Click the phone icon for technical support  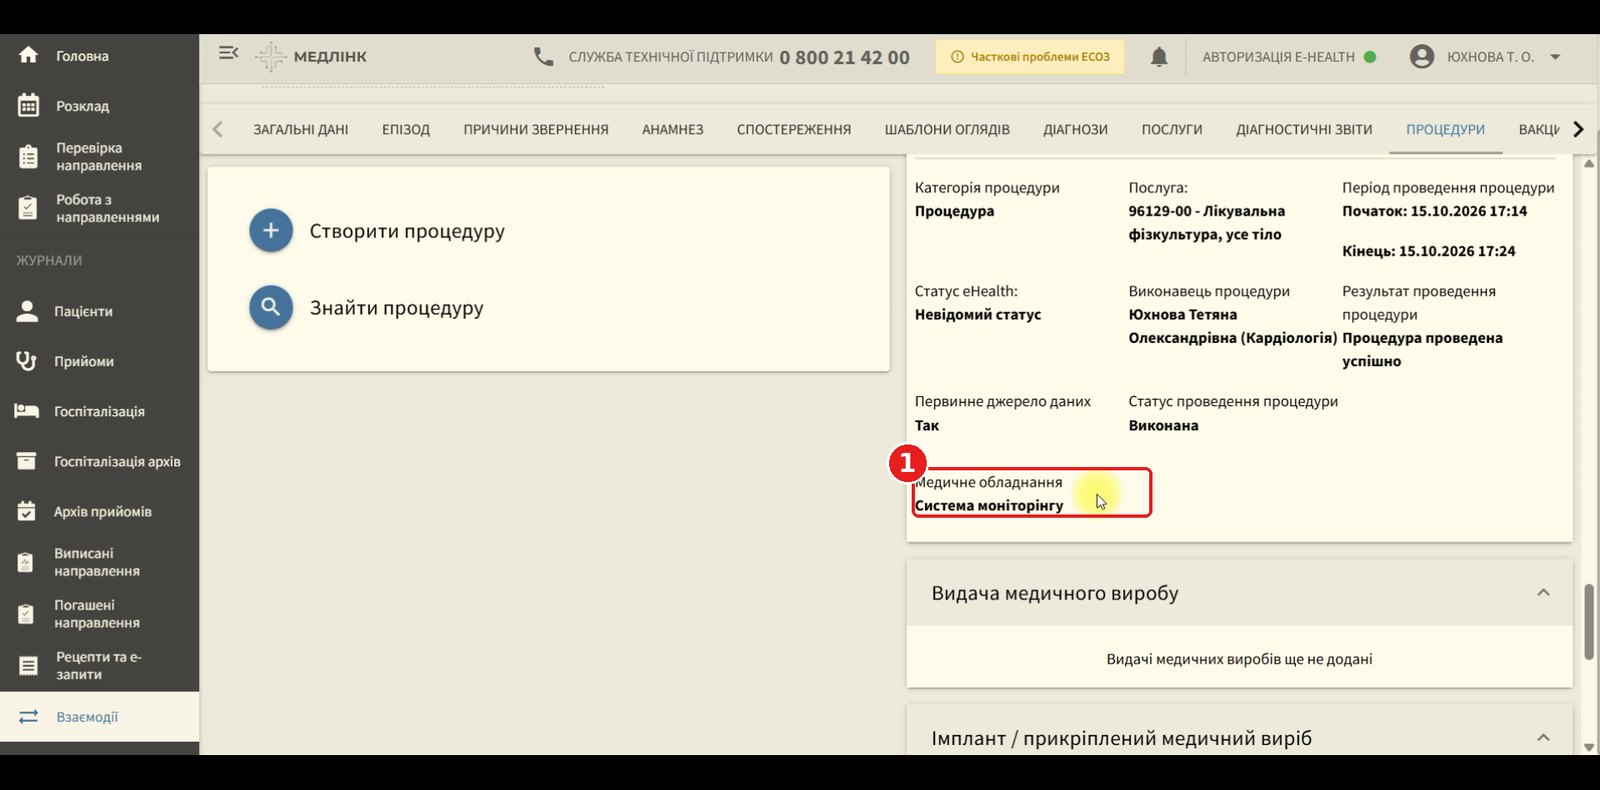(543, 57)
